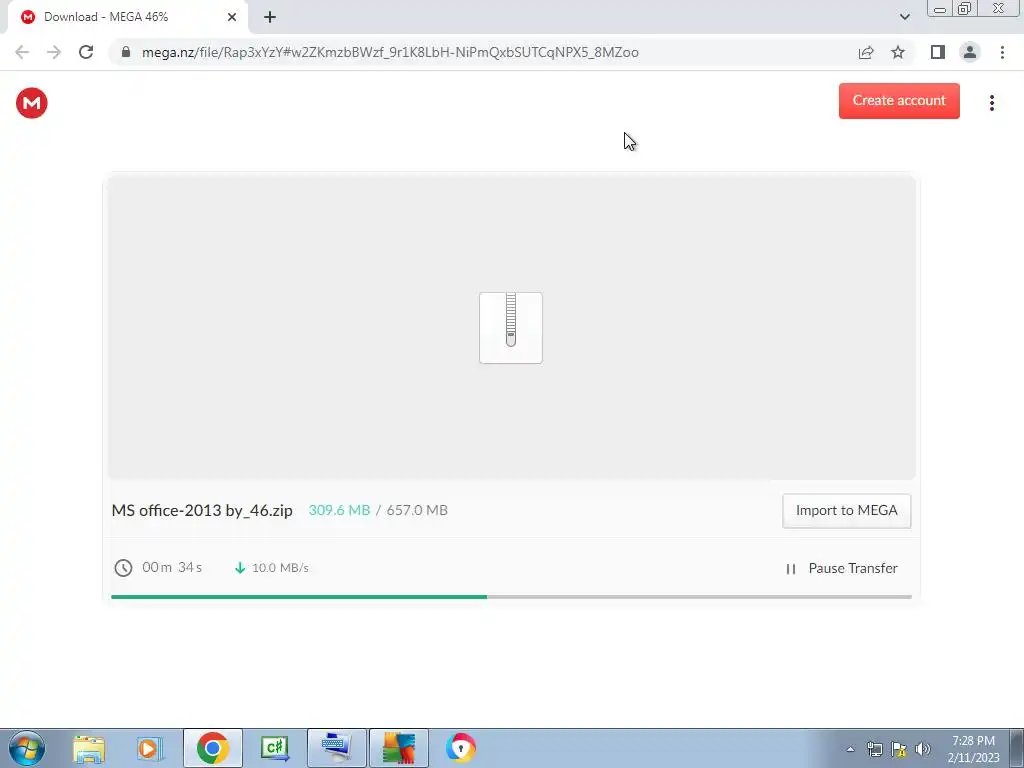The width and height of the screenshot is (1024, 768).
Task: Click the 10.0 MB/s speed text
Action: click(x=280, y=568)
